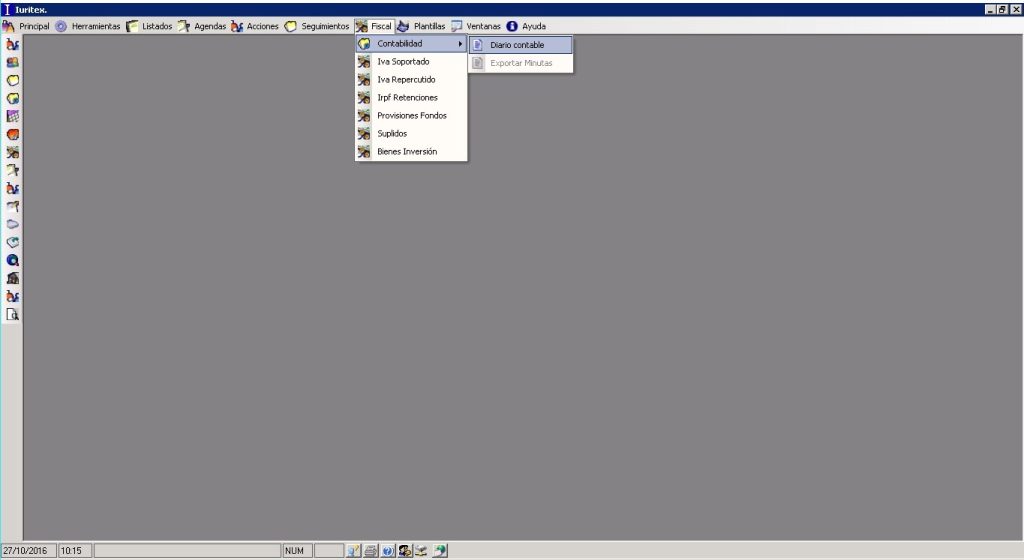Open Provisiones Fondos entry
Image resolution: width=1024 pixels, height=560 pixels.
pos(411,116)
